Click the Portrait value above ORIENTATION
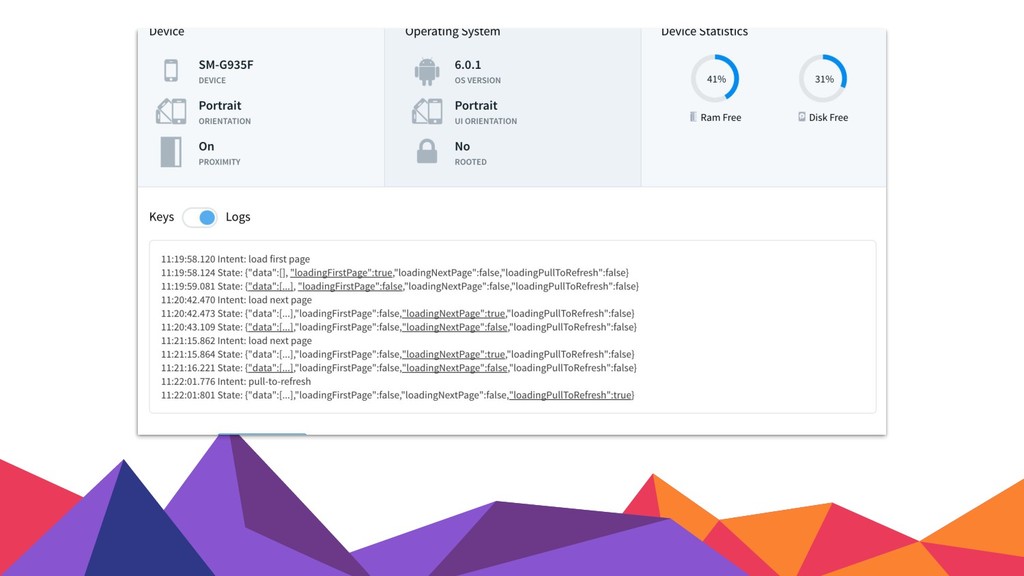 [220, 105]
